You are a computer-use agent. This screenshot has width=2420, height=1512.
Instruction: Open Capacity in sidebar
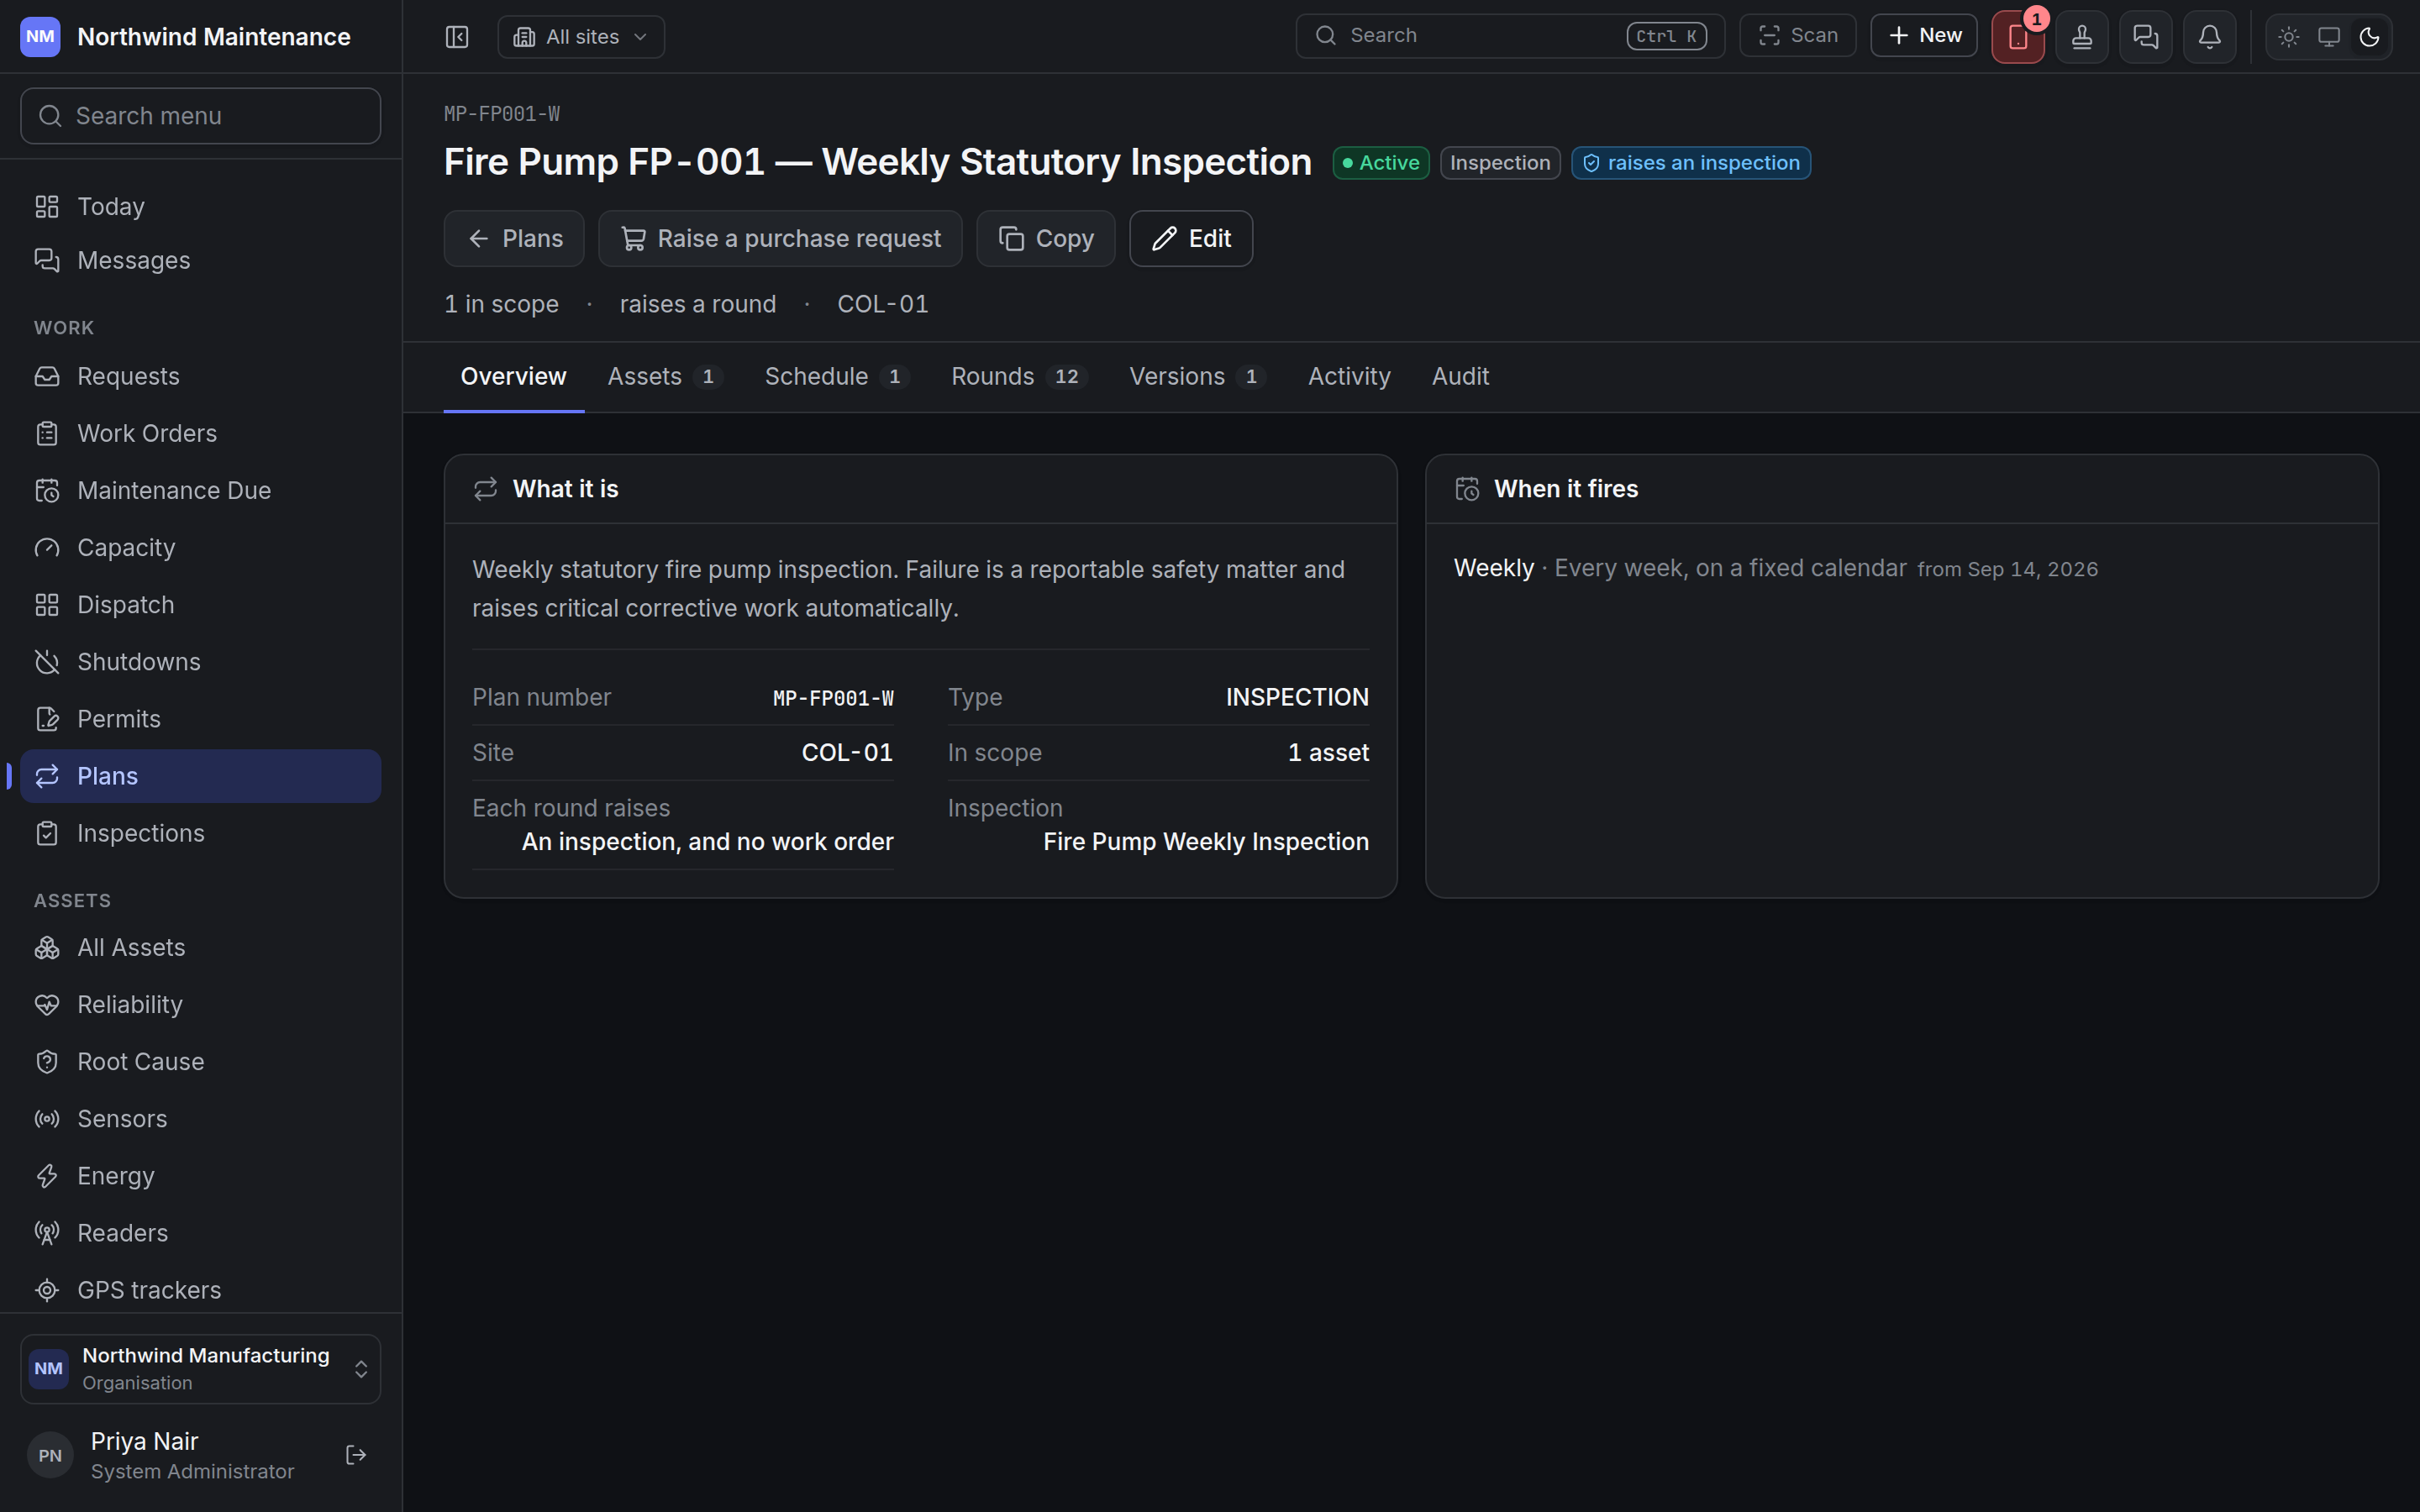click(x=200, y=547)
